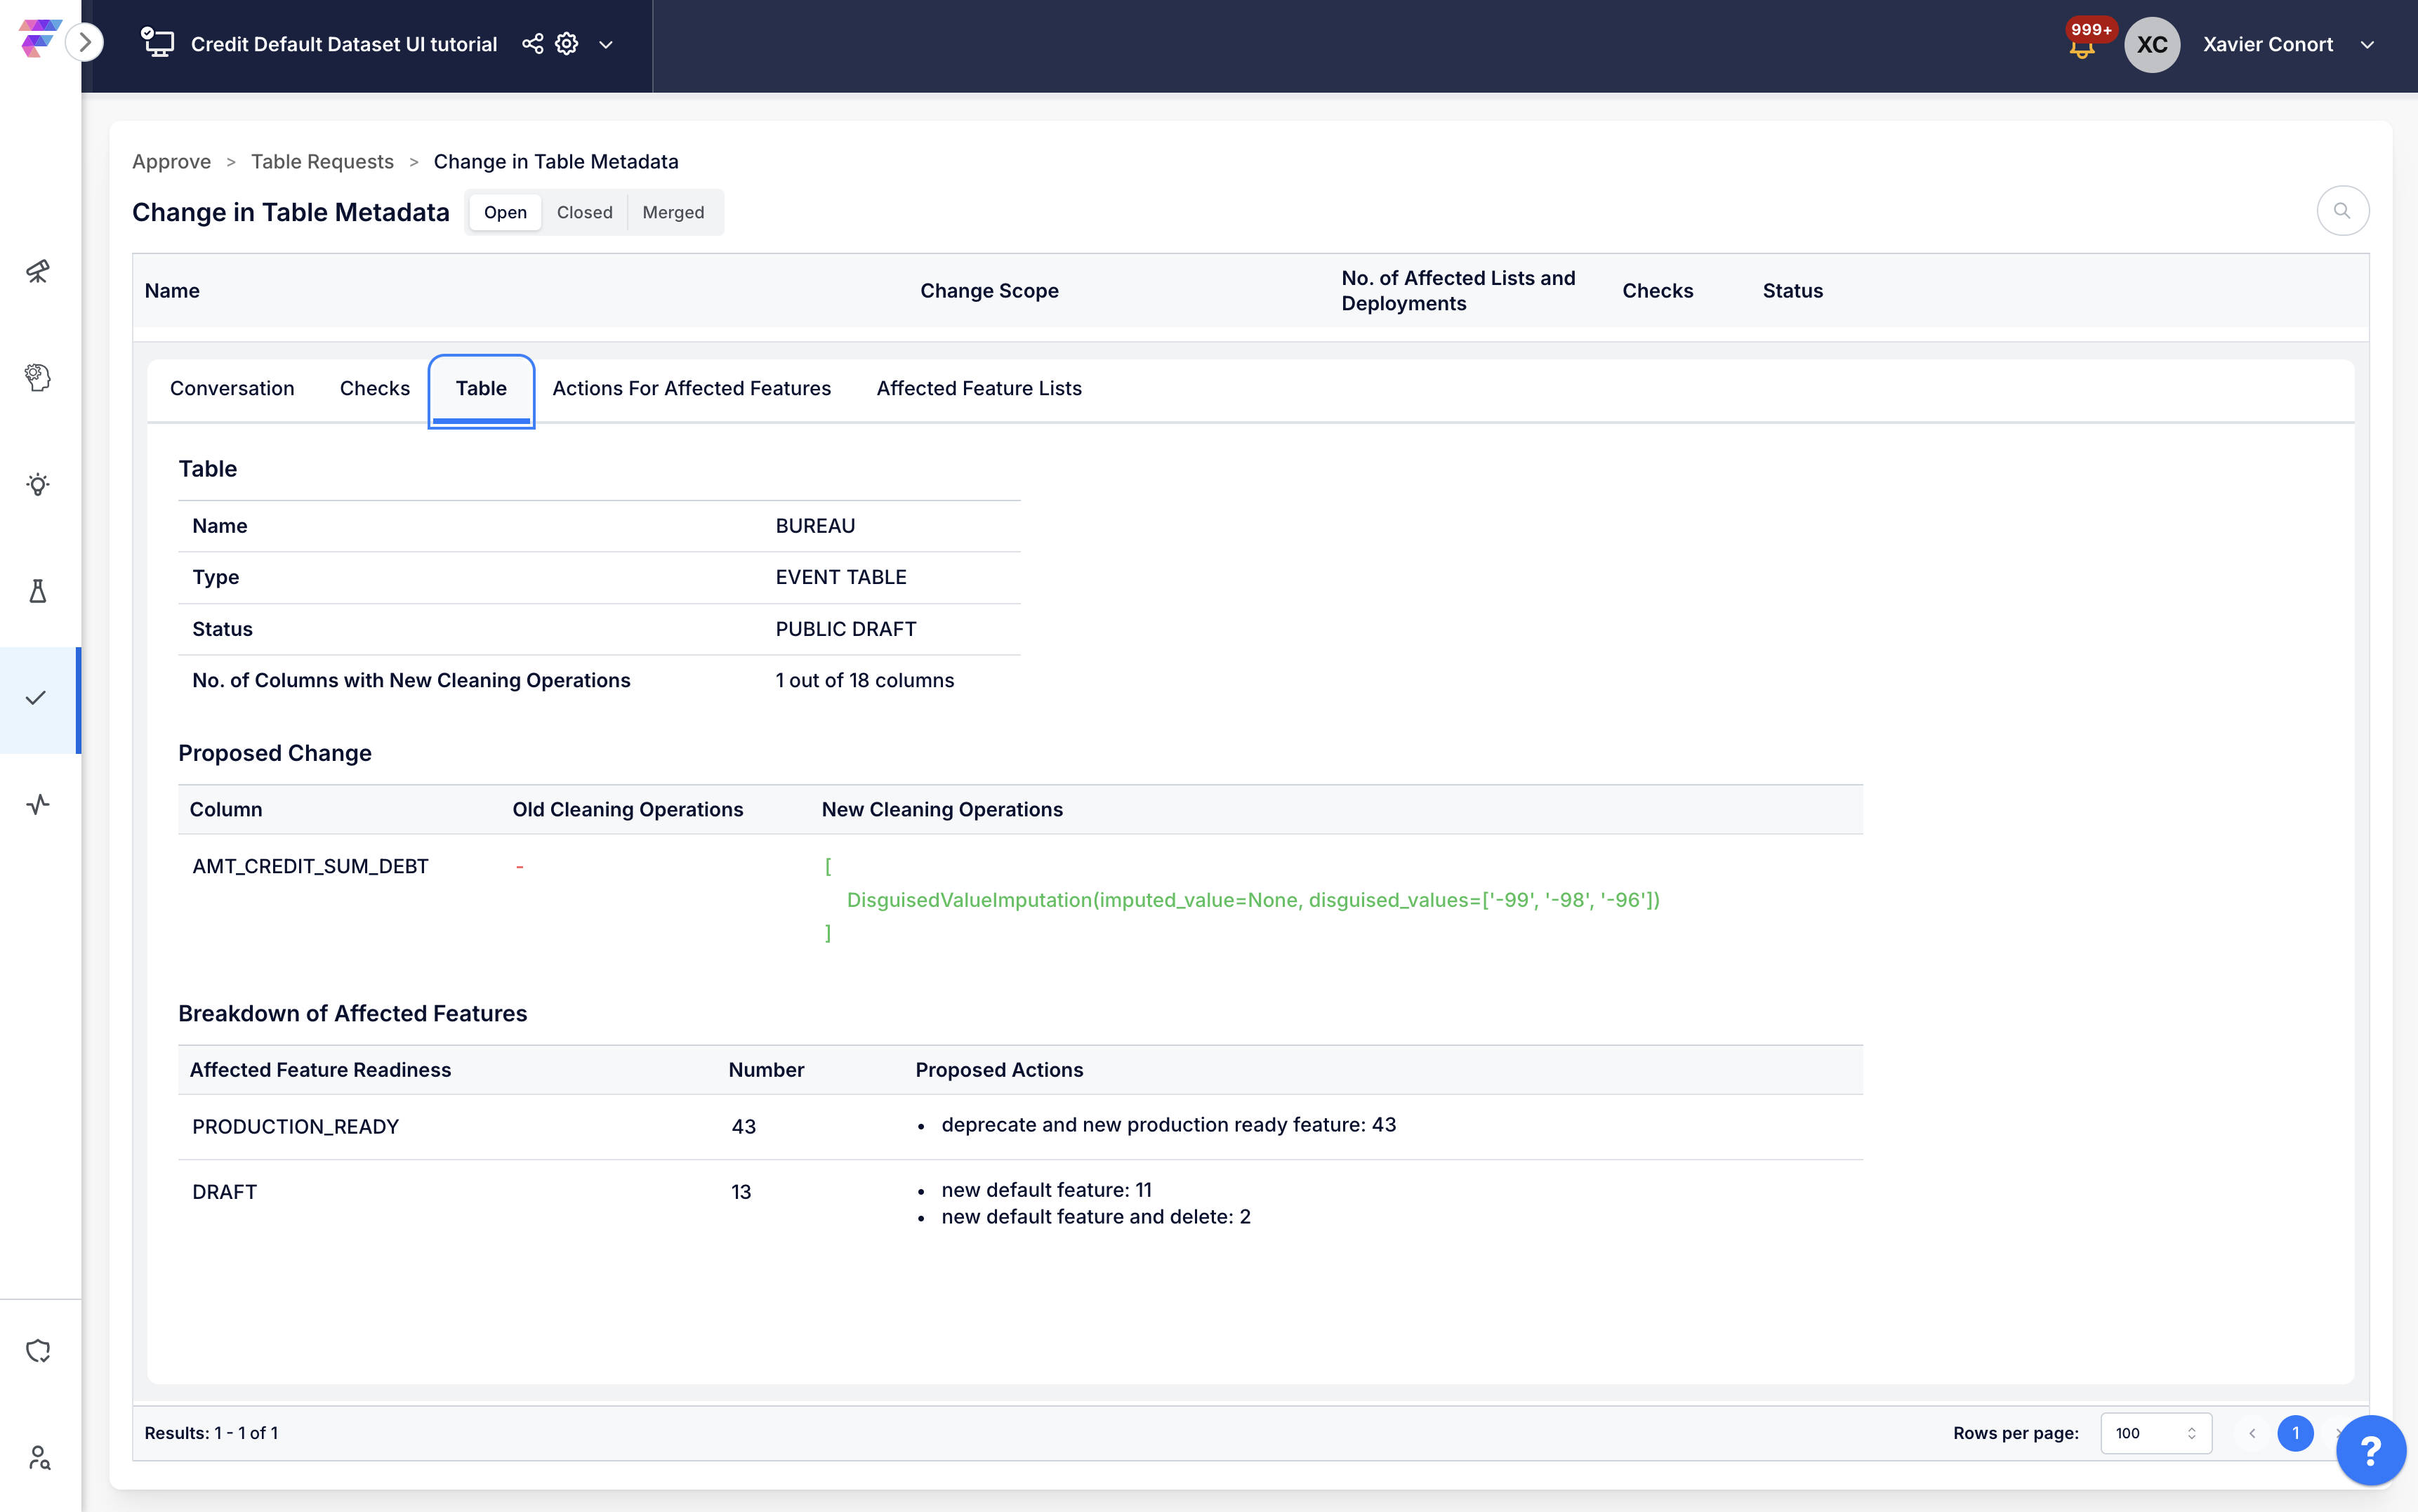Show Merged requests filter
Image resolution: width=2418 pixels, height=1512 pixels.
673,212
